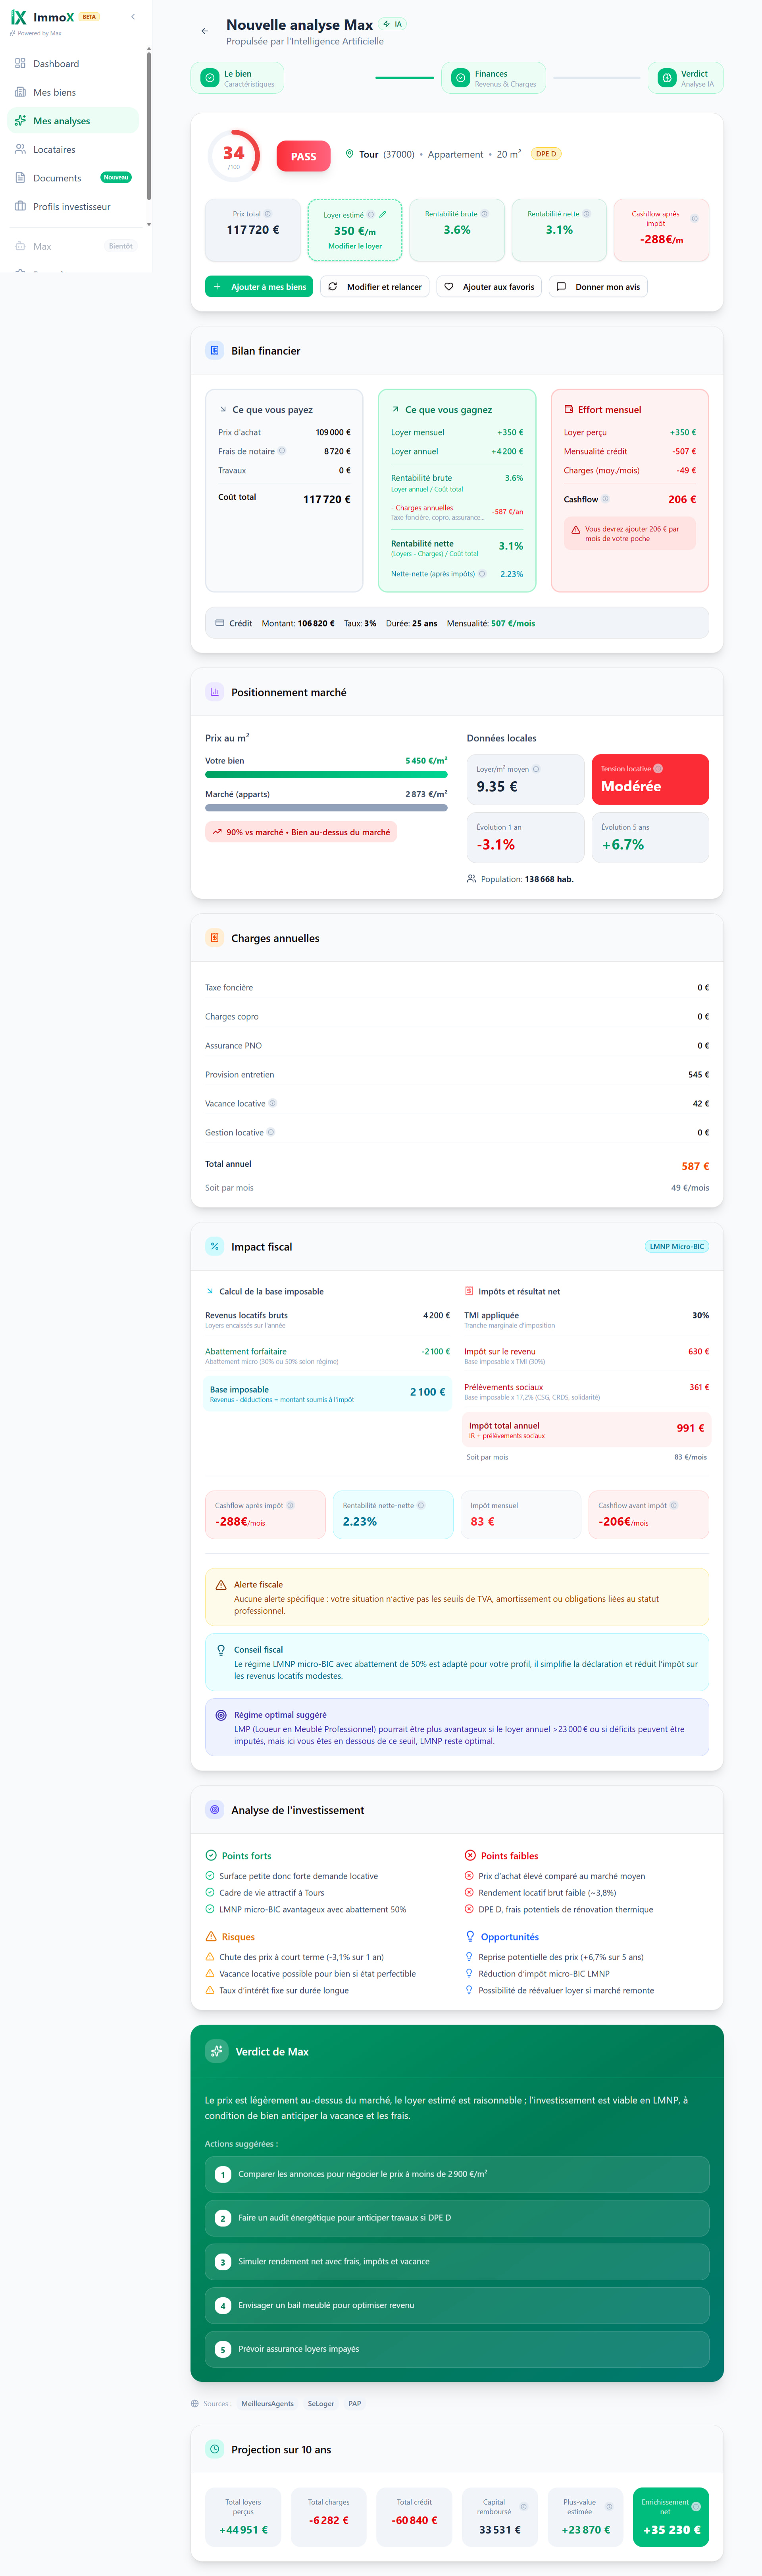Screen dimensions: 762x2576
Task: Click the Donner mon avis comment icon
Action: (561, 287)
